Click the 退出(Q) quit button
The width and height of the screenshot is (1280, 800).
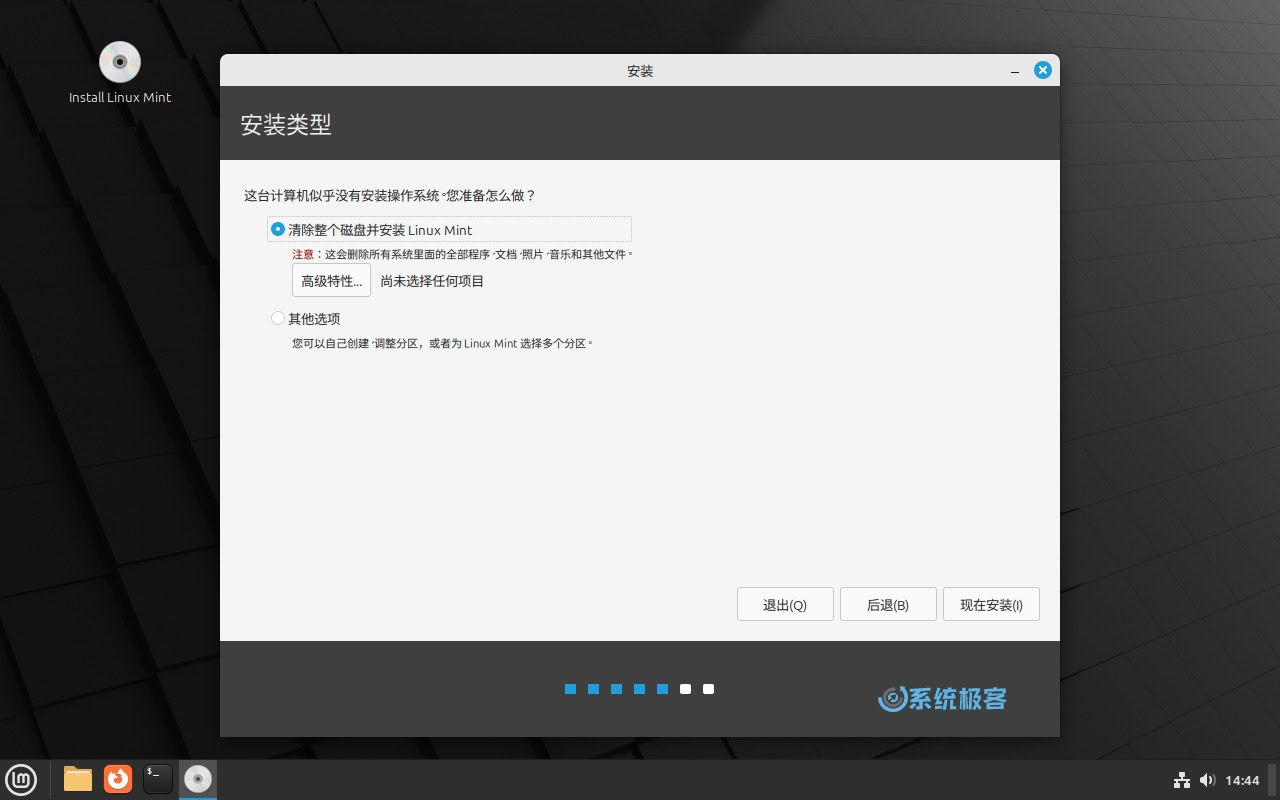(x=785, y=604)
